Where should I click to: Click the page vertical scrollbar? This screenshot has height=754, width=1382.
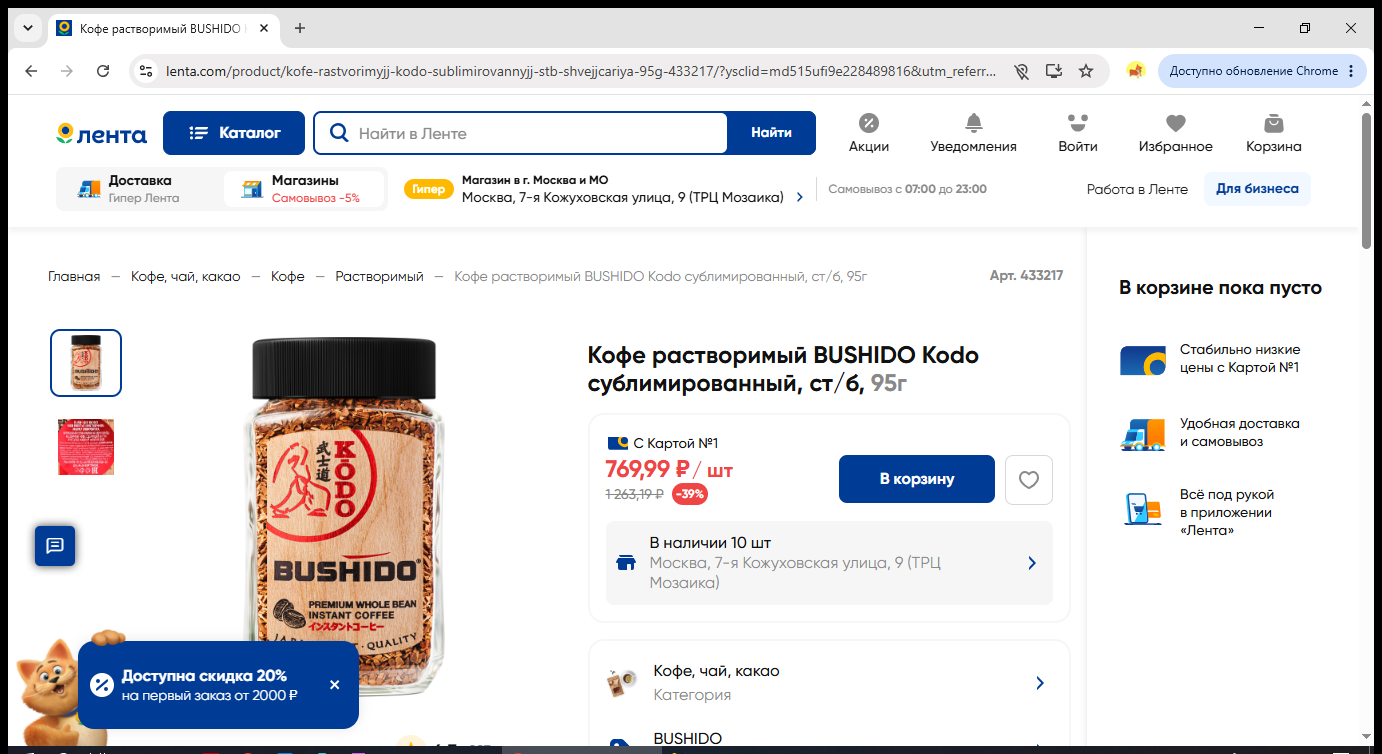pos(1367,180)
